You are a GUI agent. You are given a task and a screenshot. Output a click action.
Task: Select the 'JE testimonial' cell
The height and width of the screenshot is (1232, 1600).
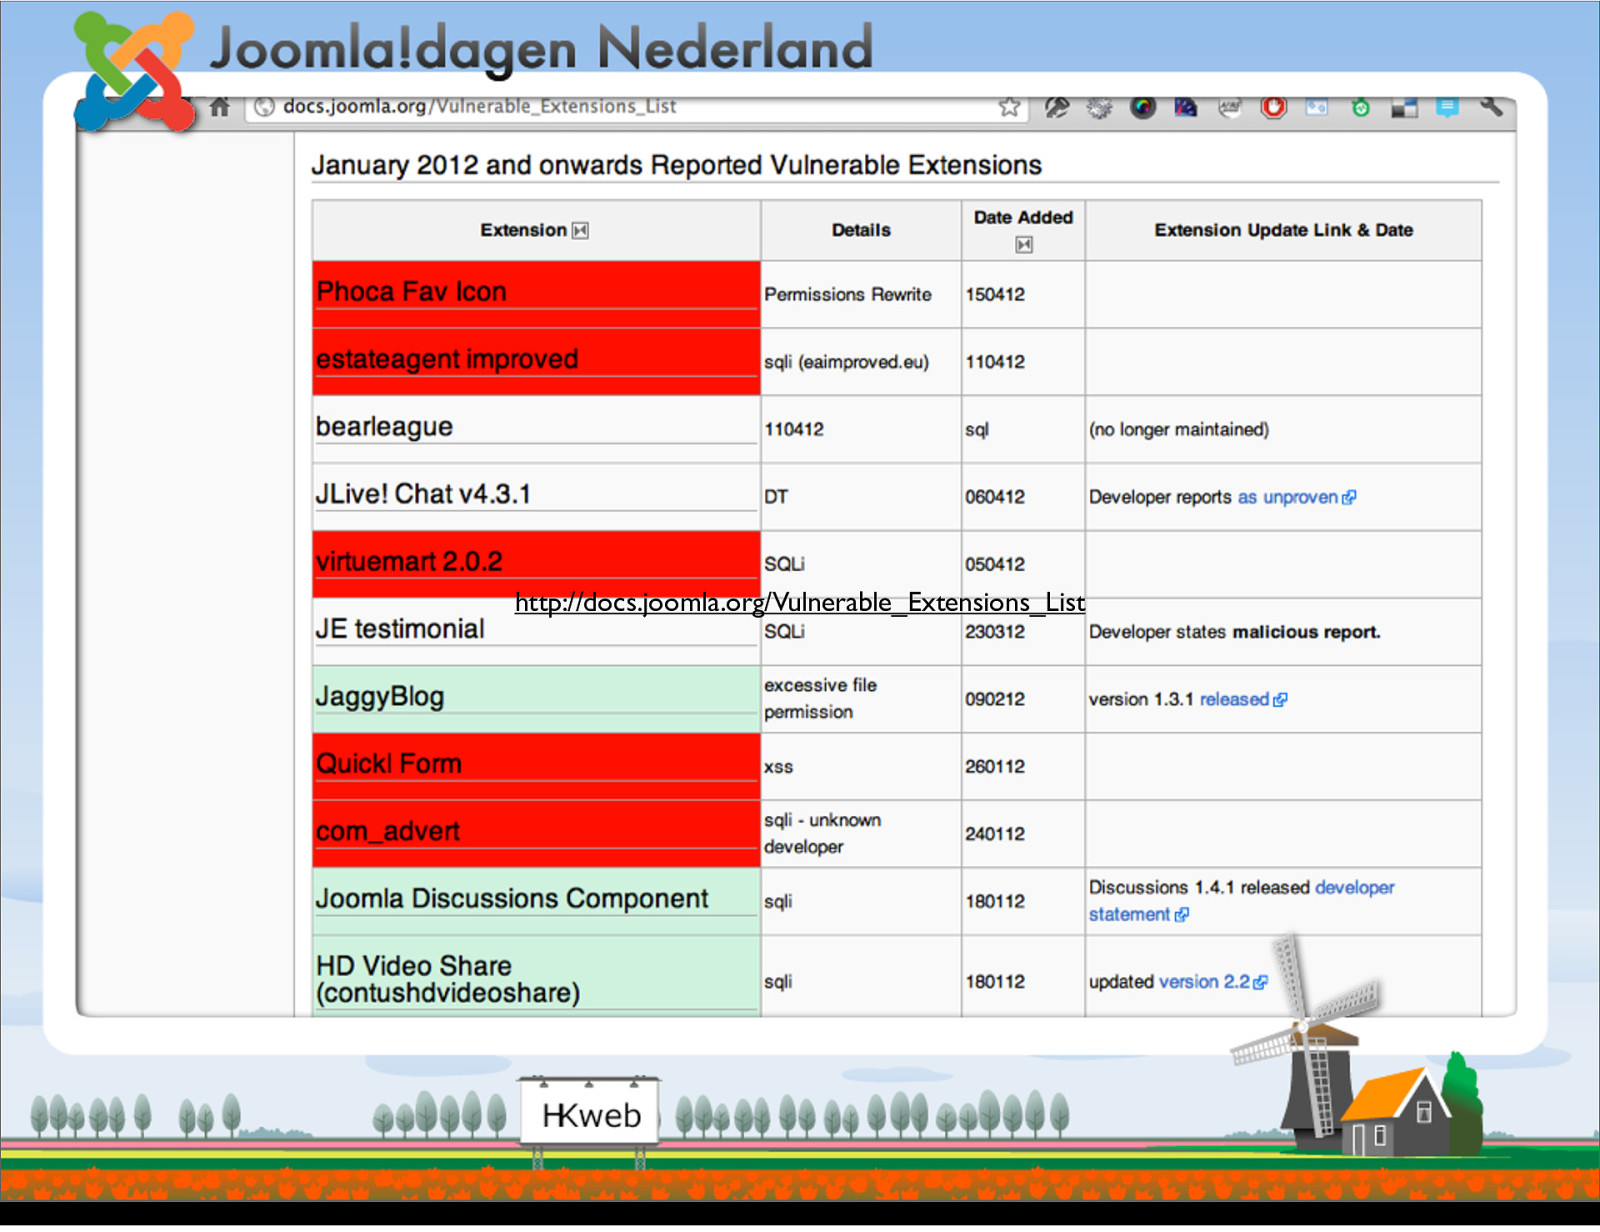[x=536, y=631]
